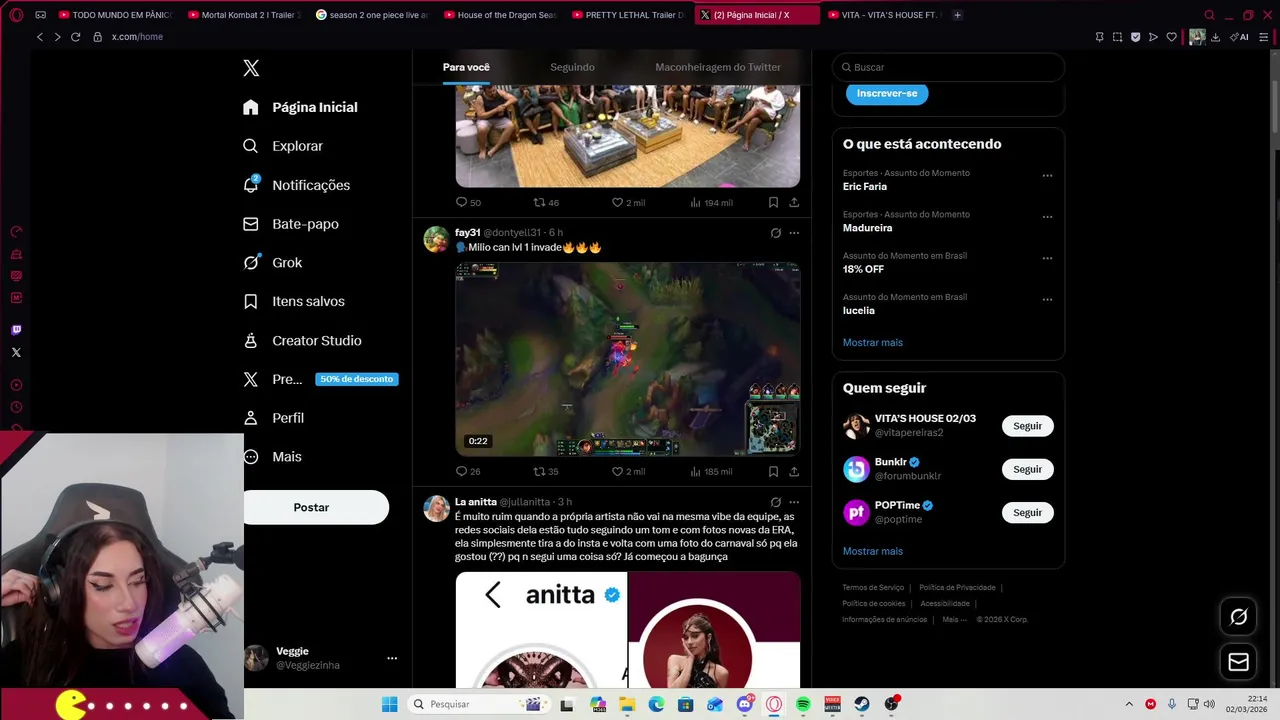Share the fay31 post
Screen dimensions: 1280x720
pyautogui.click(x=794, y=471)
